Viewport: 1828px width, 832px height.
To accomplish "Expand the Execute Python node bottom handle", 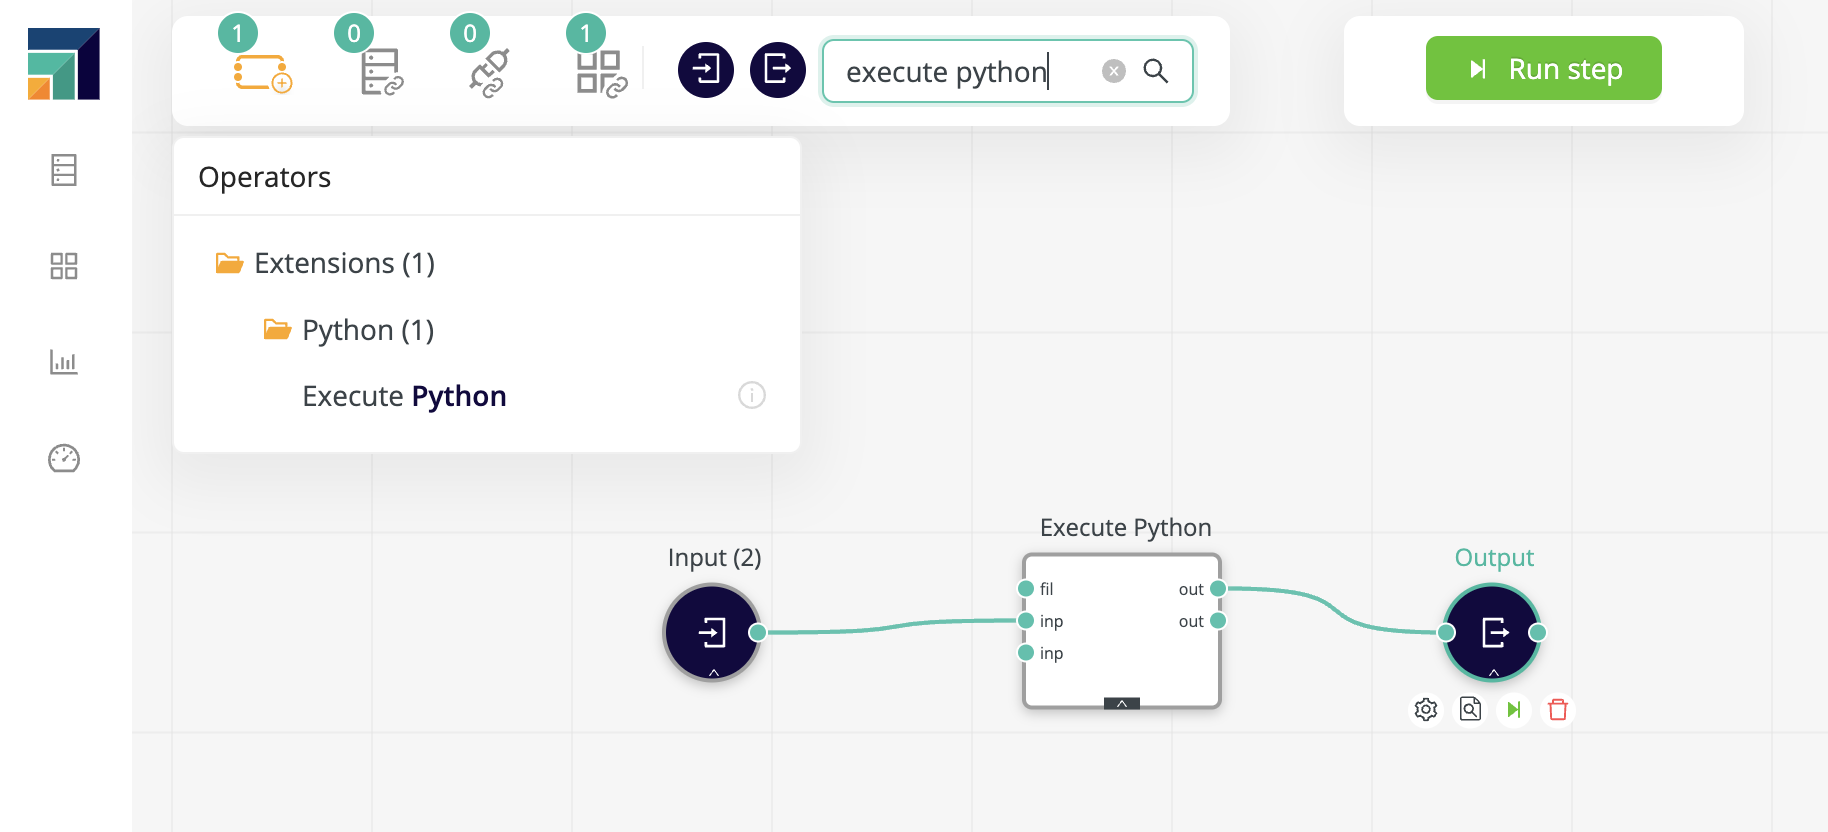I will [x=1122, y=703].
